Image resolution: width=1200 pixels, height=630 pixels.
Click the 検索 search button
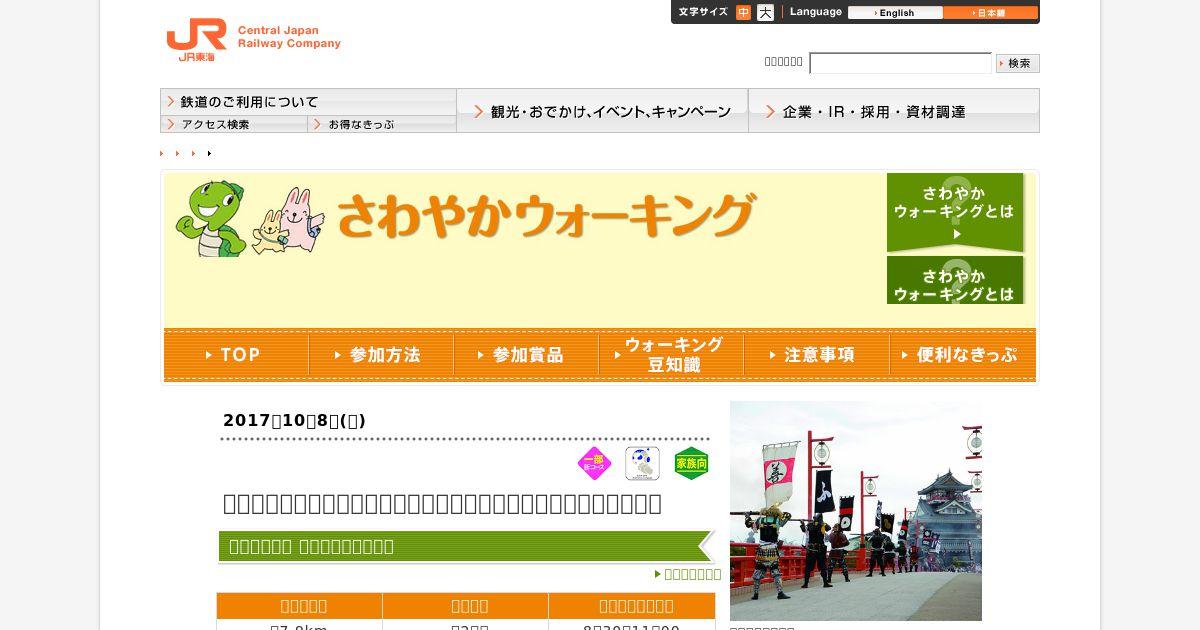click(x=1018, y=63)
